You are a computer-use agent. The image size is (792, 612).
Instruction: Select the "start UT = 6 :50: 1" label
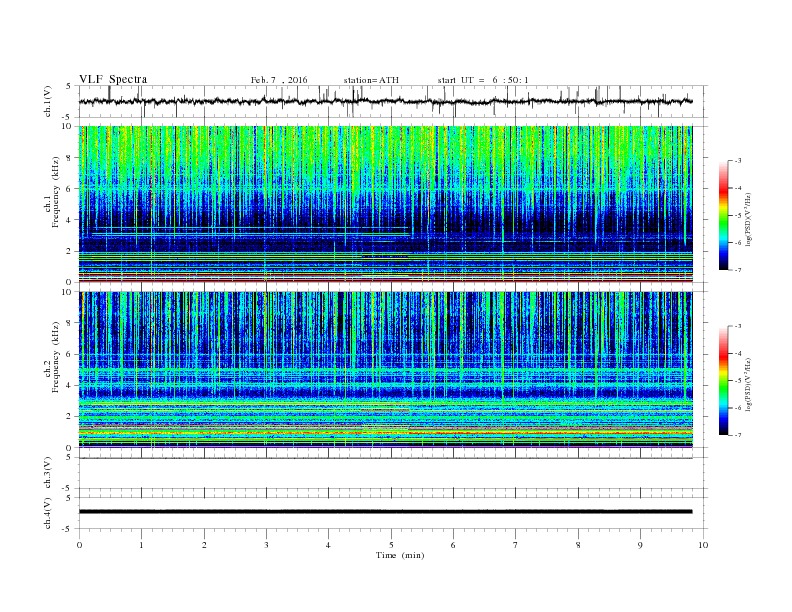[x=483, y=80]
